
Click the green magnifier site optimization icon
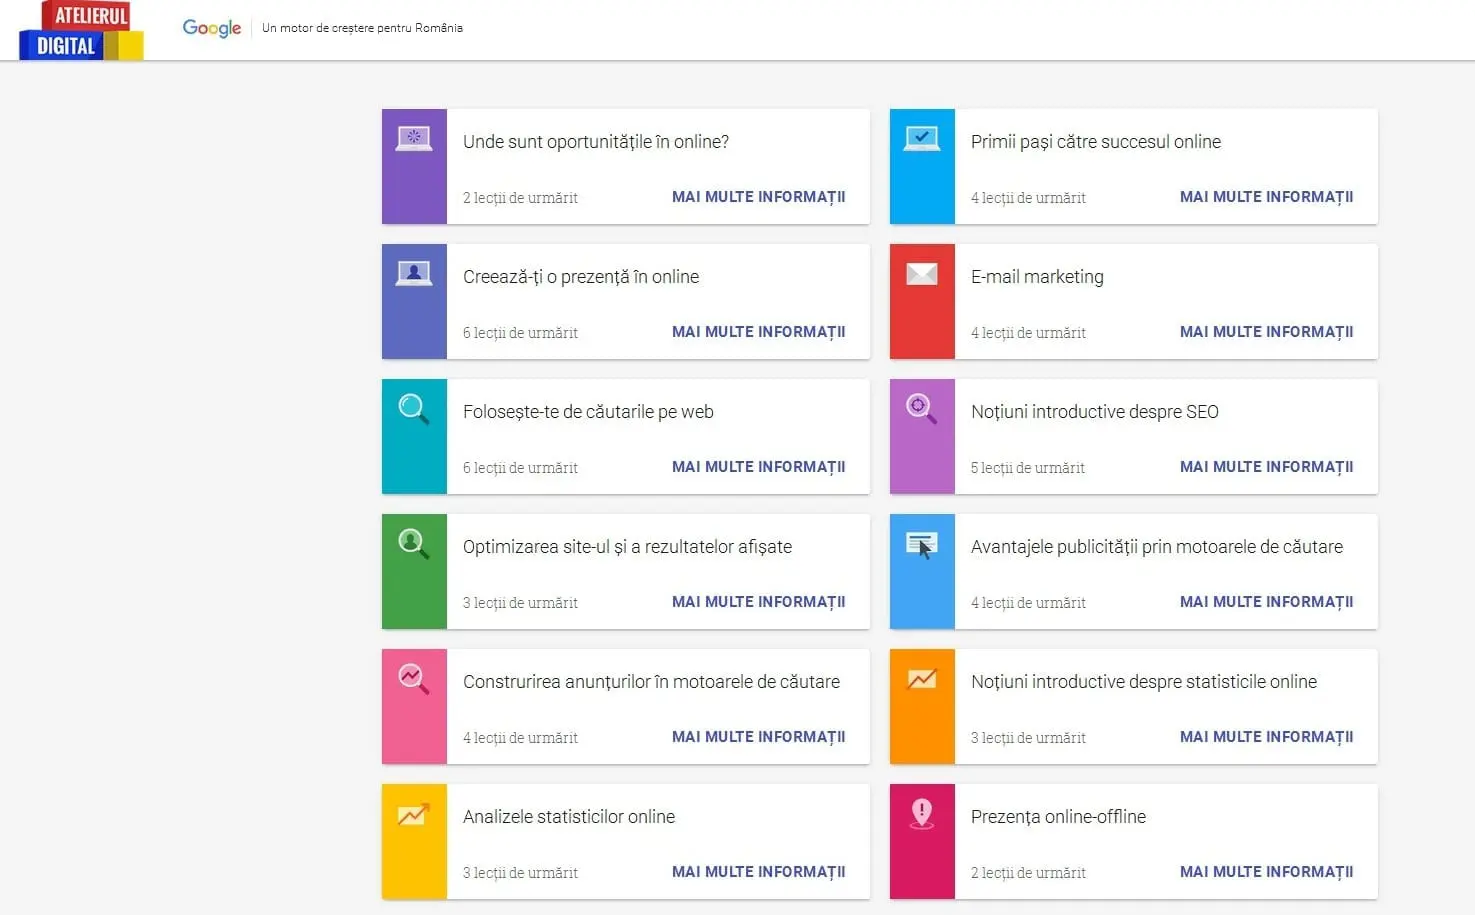click(x=414, y=544)
